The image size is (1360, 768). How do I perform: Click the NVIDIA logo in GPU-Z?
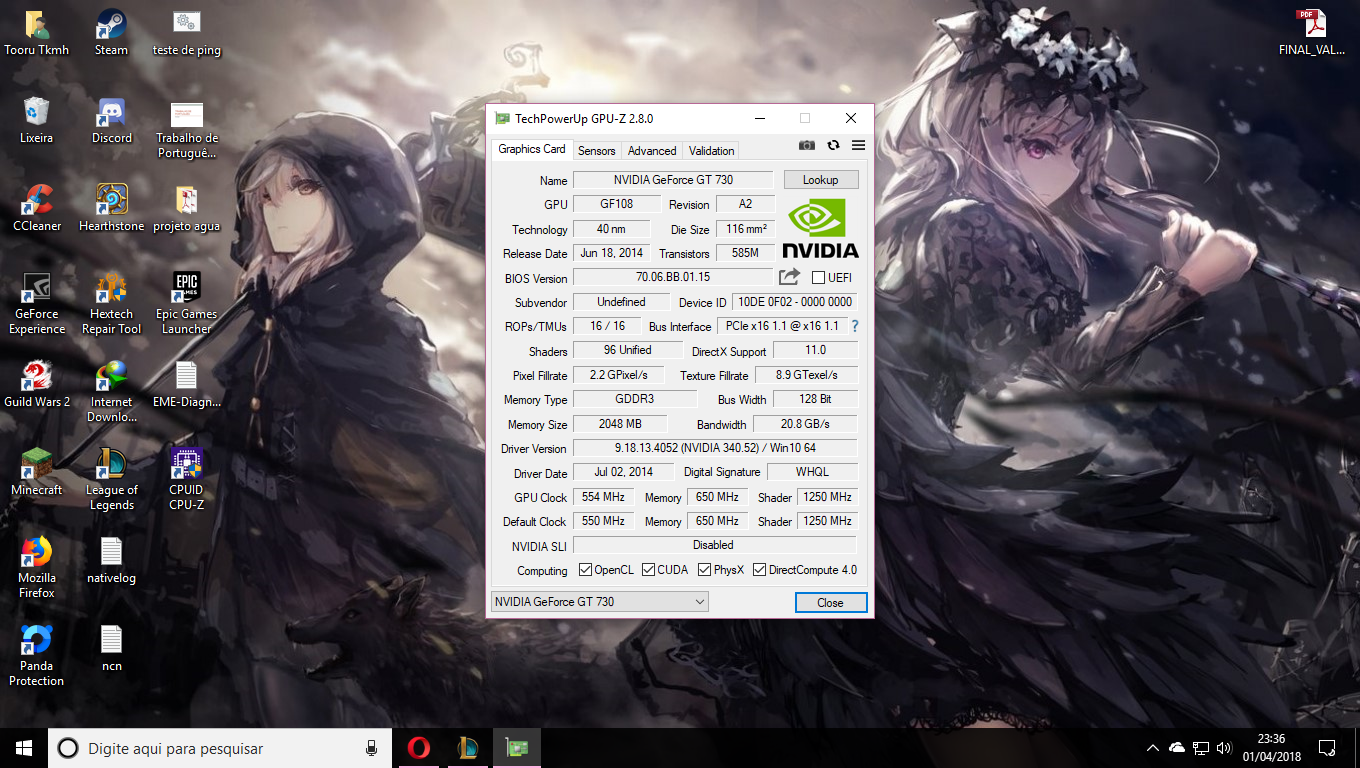[820, 228]
